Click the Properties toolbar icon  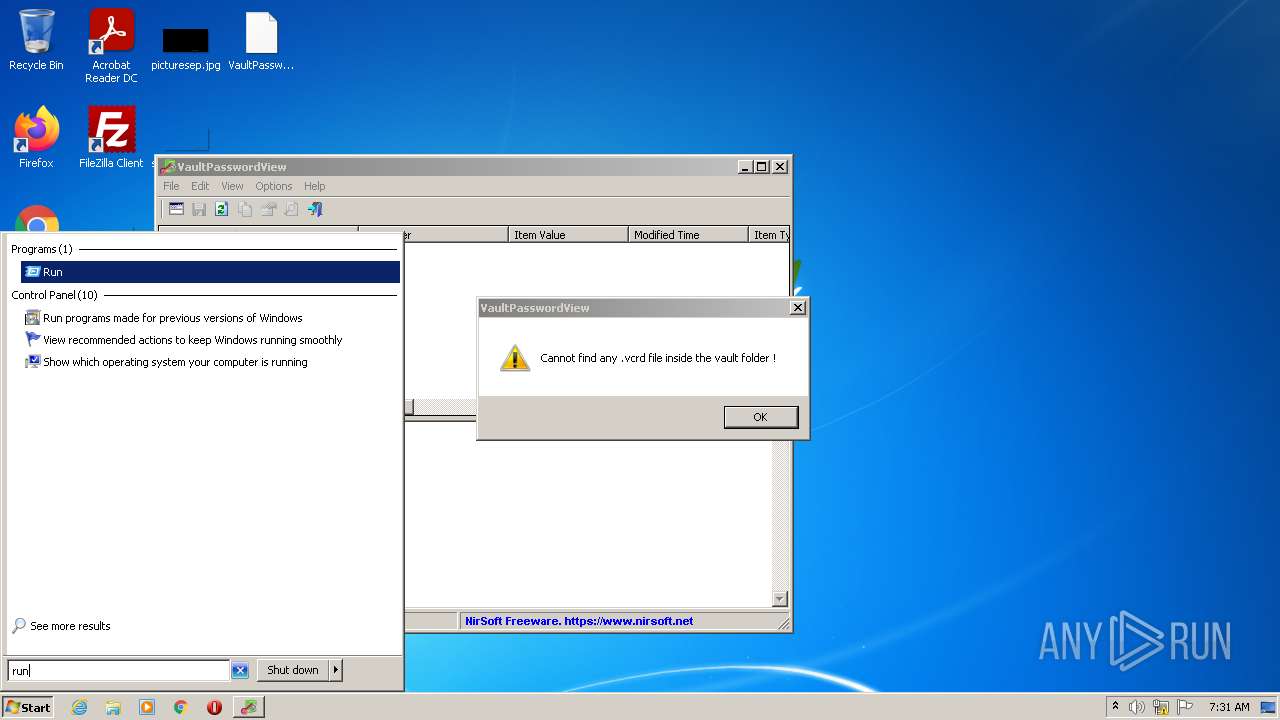[x=268, y=209]
